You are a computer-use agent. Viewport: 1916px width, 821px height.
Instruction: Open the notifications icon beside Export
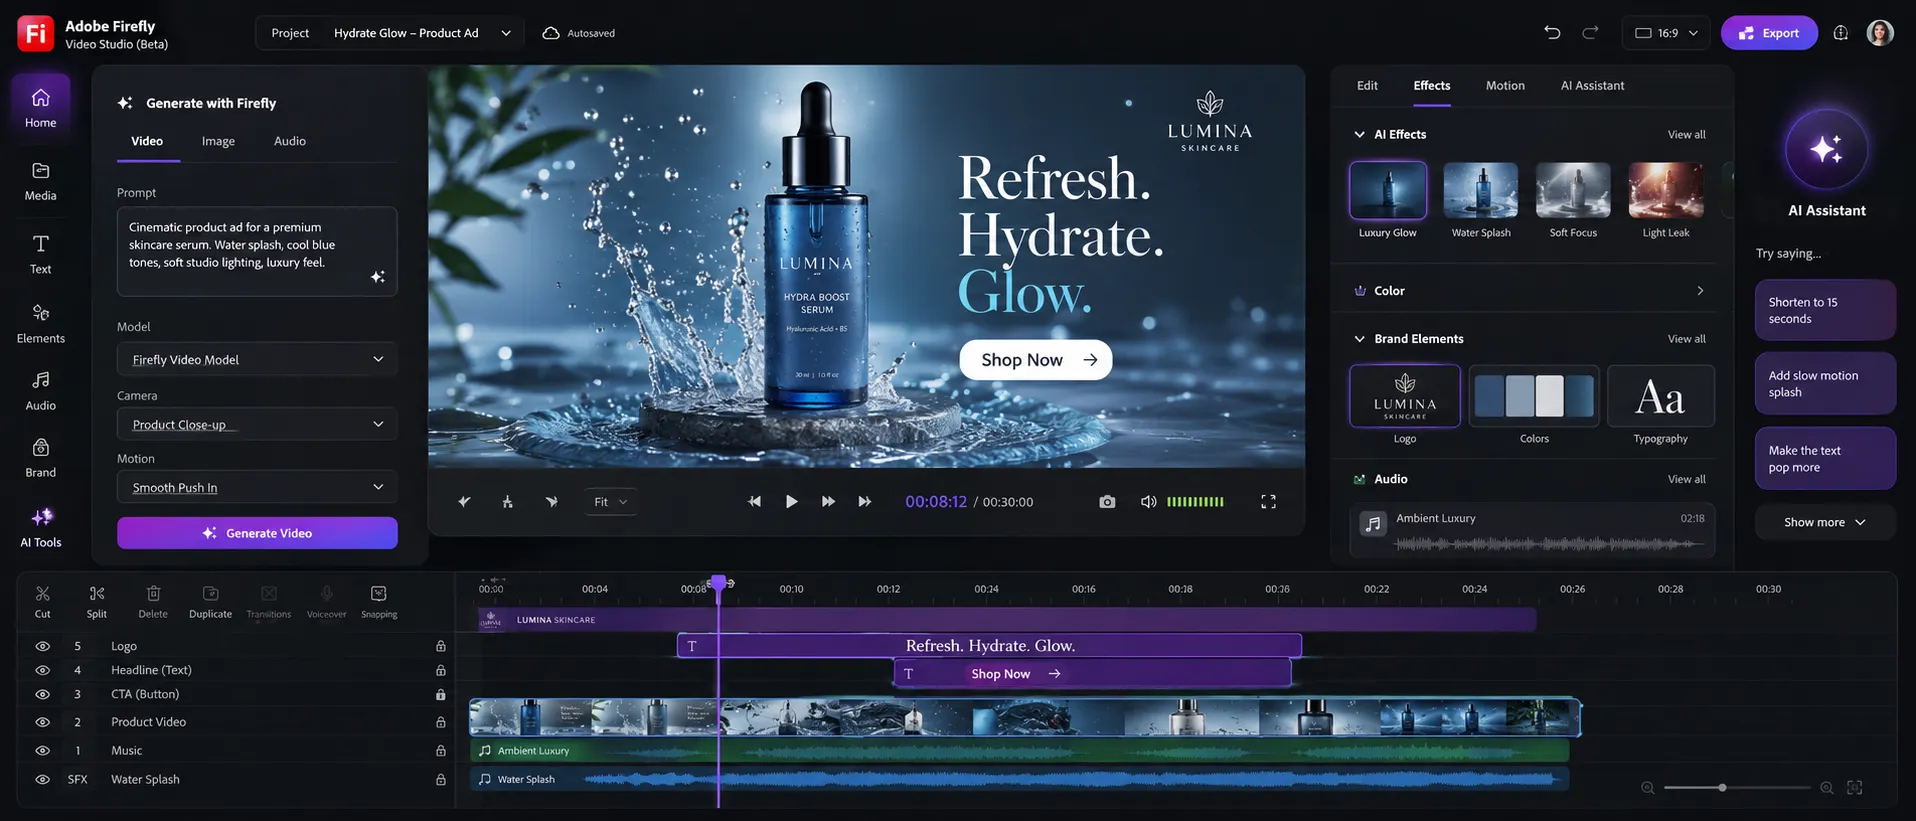pos(1841,33)
